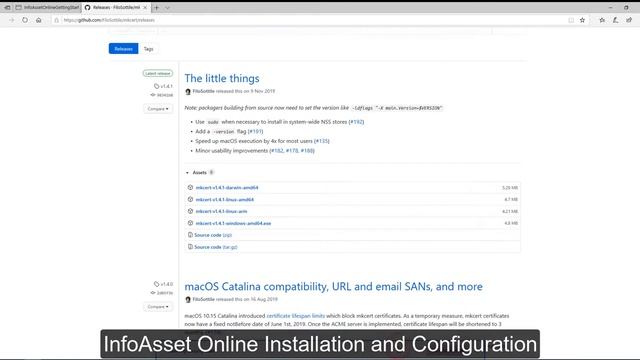Screen dimensions: 640x360
Task: Open the v1.4.0 tag link
Action: pyautogui.click(x=164, y=284)
